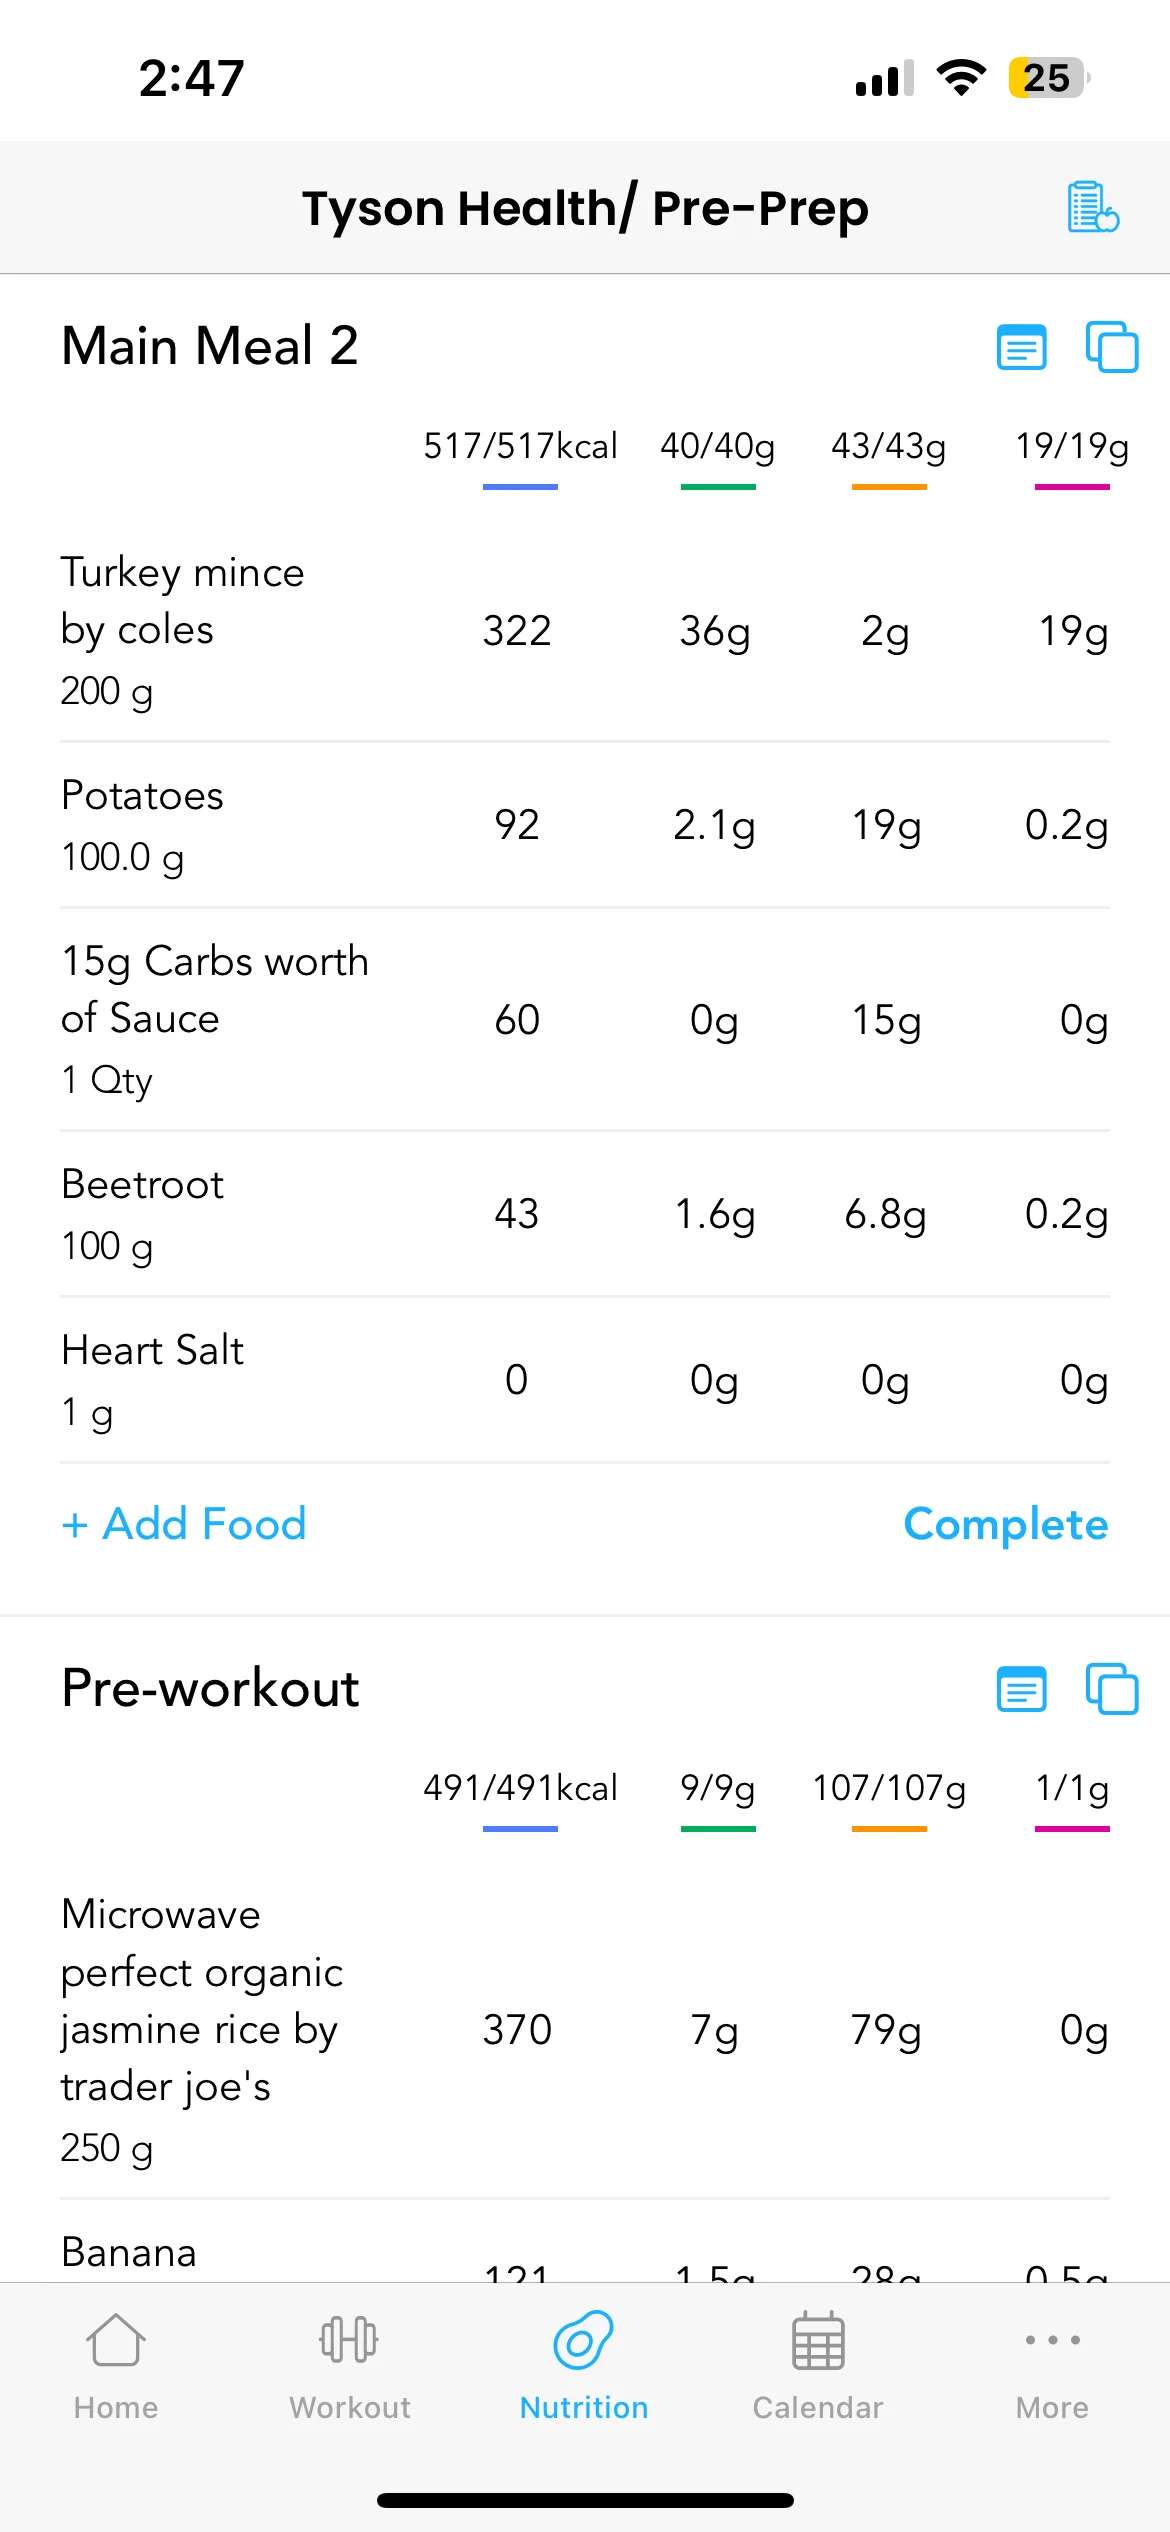Tap the 107/107g carbs progress bar in Pre-workout
This screenshot has width=1170, height=2532.
click(889, 1797)
